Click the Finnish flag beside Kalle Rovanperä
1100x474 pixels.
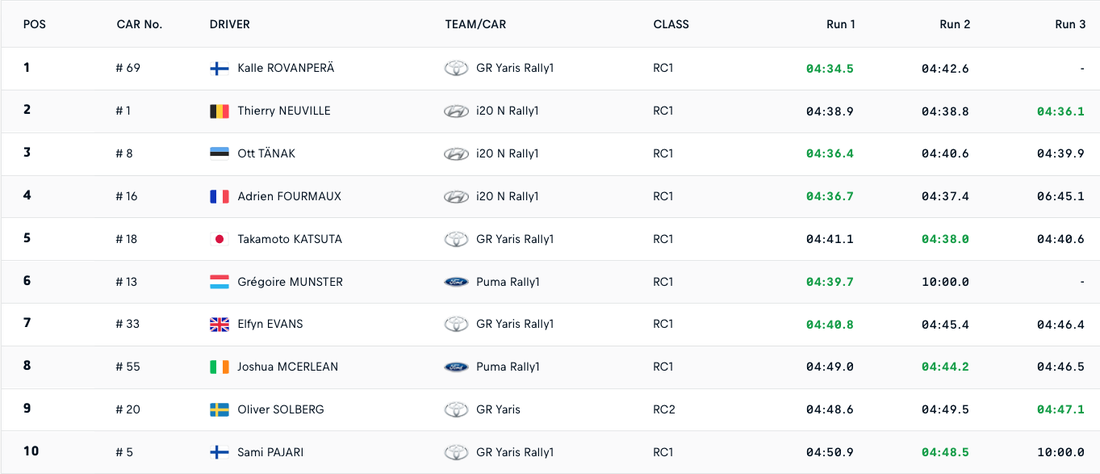click(219, 69)
